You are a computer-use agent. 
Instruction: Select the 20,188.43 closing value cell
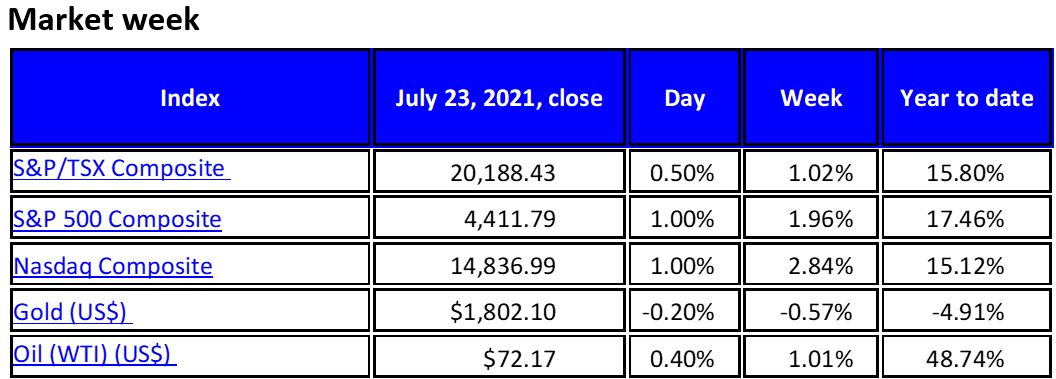[498, 172]
